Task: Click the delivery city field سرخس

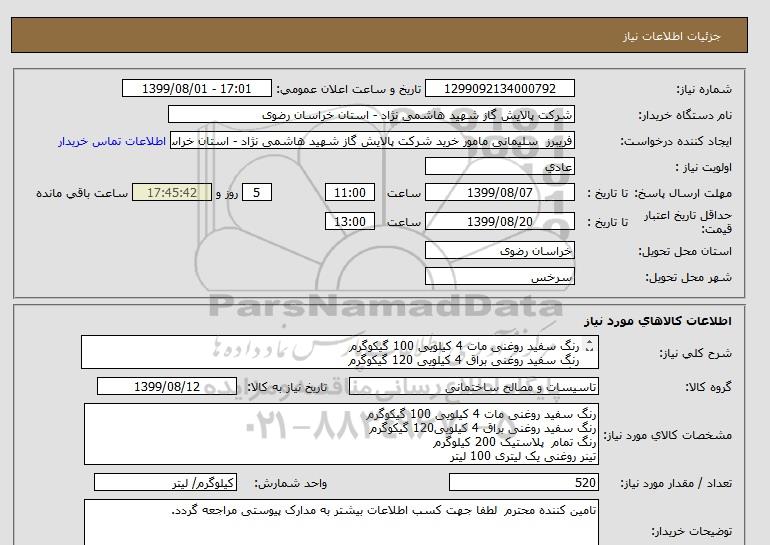Action: click(499, 276)
